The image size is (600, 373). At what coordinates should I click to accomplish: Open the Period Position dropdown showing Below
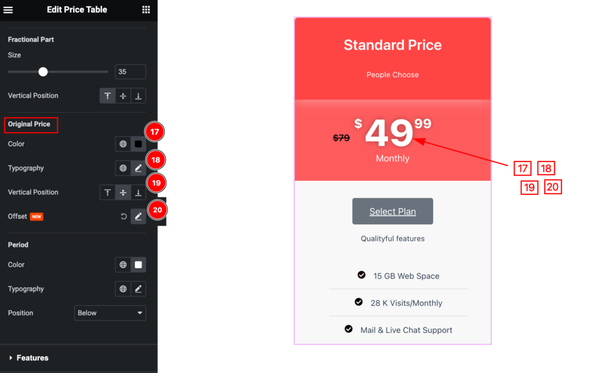point(110,313)
